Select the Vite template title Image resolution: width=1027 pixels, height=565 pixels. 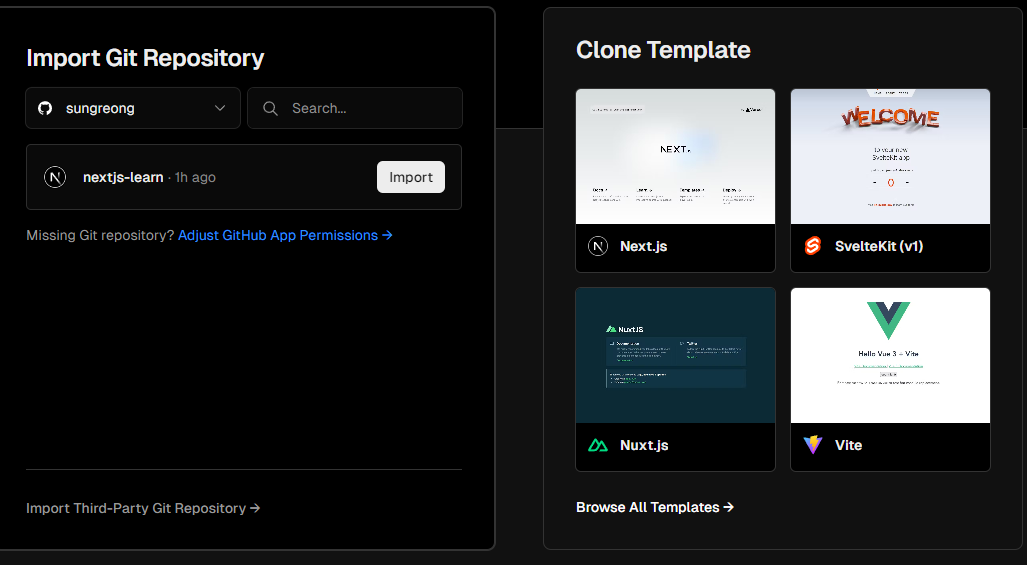point(848,445)
